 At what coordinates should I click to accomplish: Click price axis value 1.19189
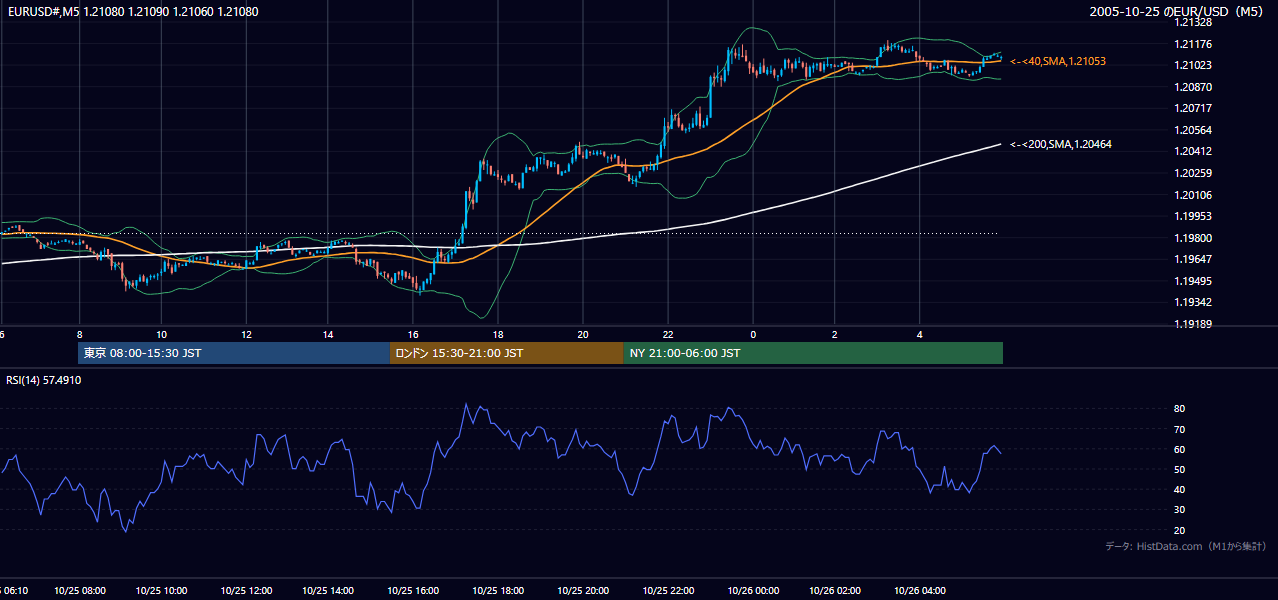pos(1194,324)
